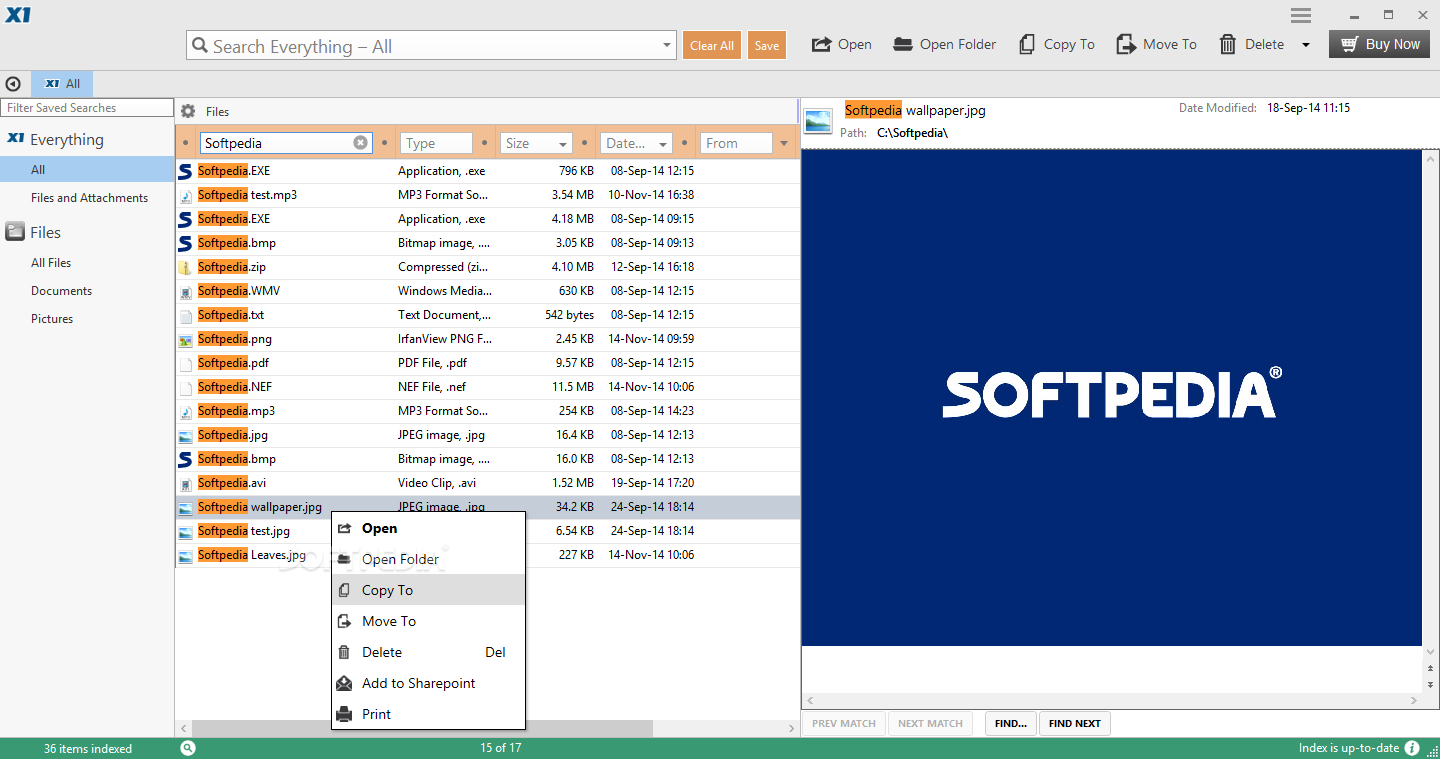Click the Move To toolbar icon
This screenshot has width=1440, height=759.
tap(1126, 44)
